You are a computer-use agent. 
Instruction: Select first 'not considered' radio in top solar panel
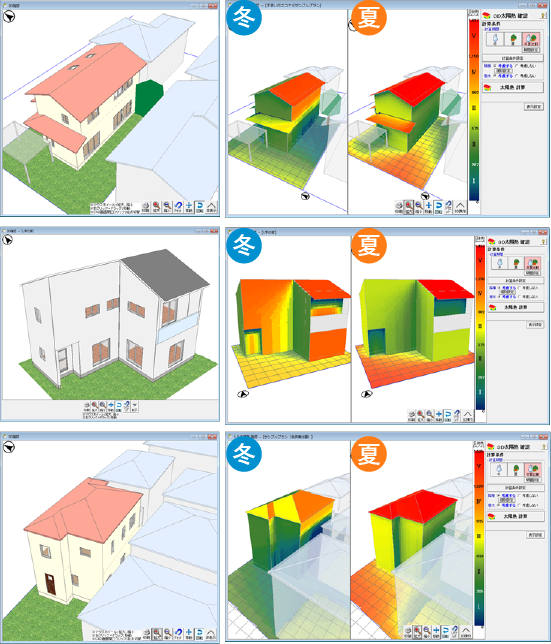pyautogui.click(x=517, y=66)
